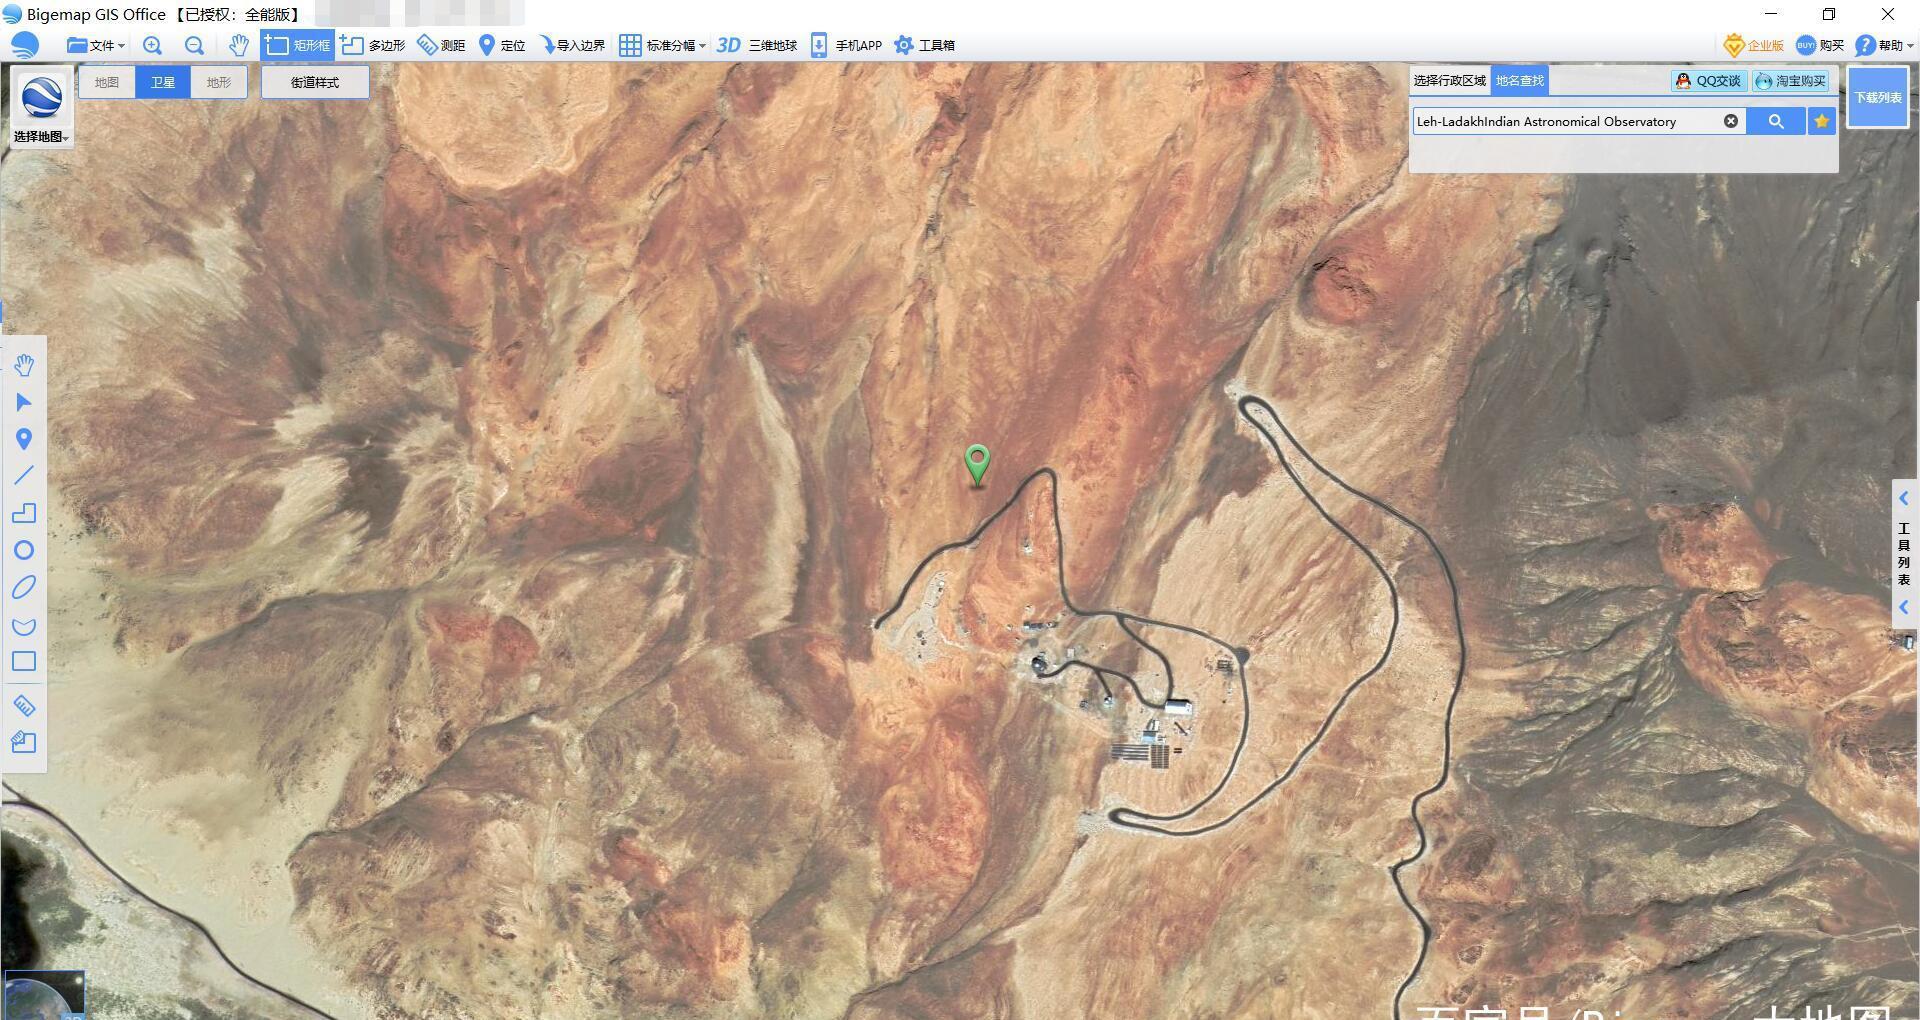
Task: Click the zoom out magnifier icon
Action: [x=194, y=45]
